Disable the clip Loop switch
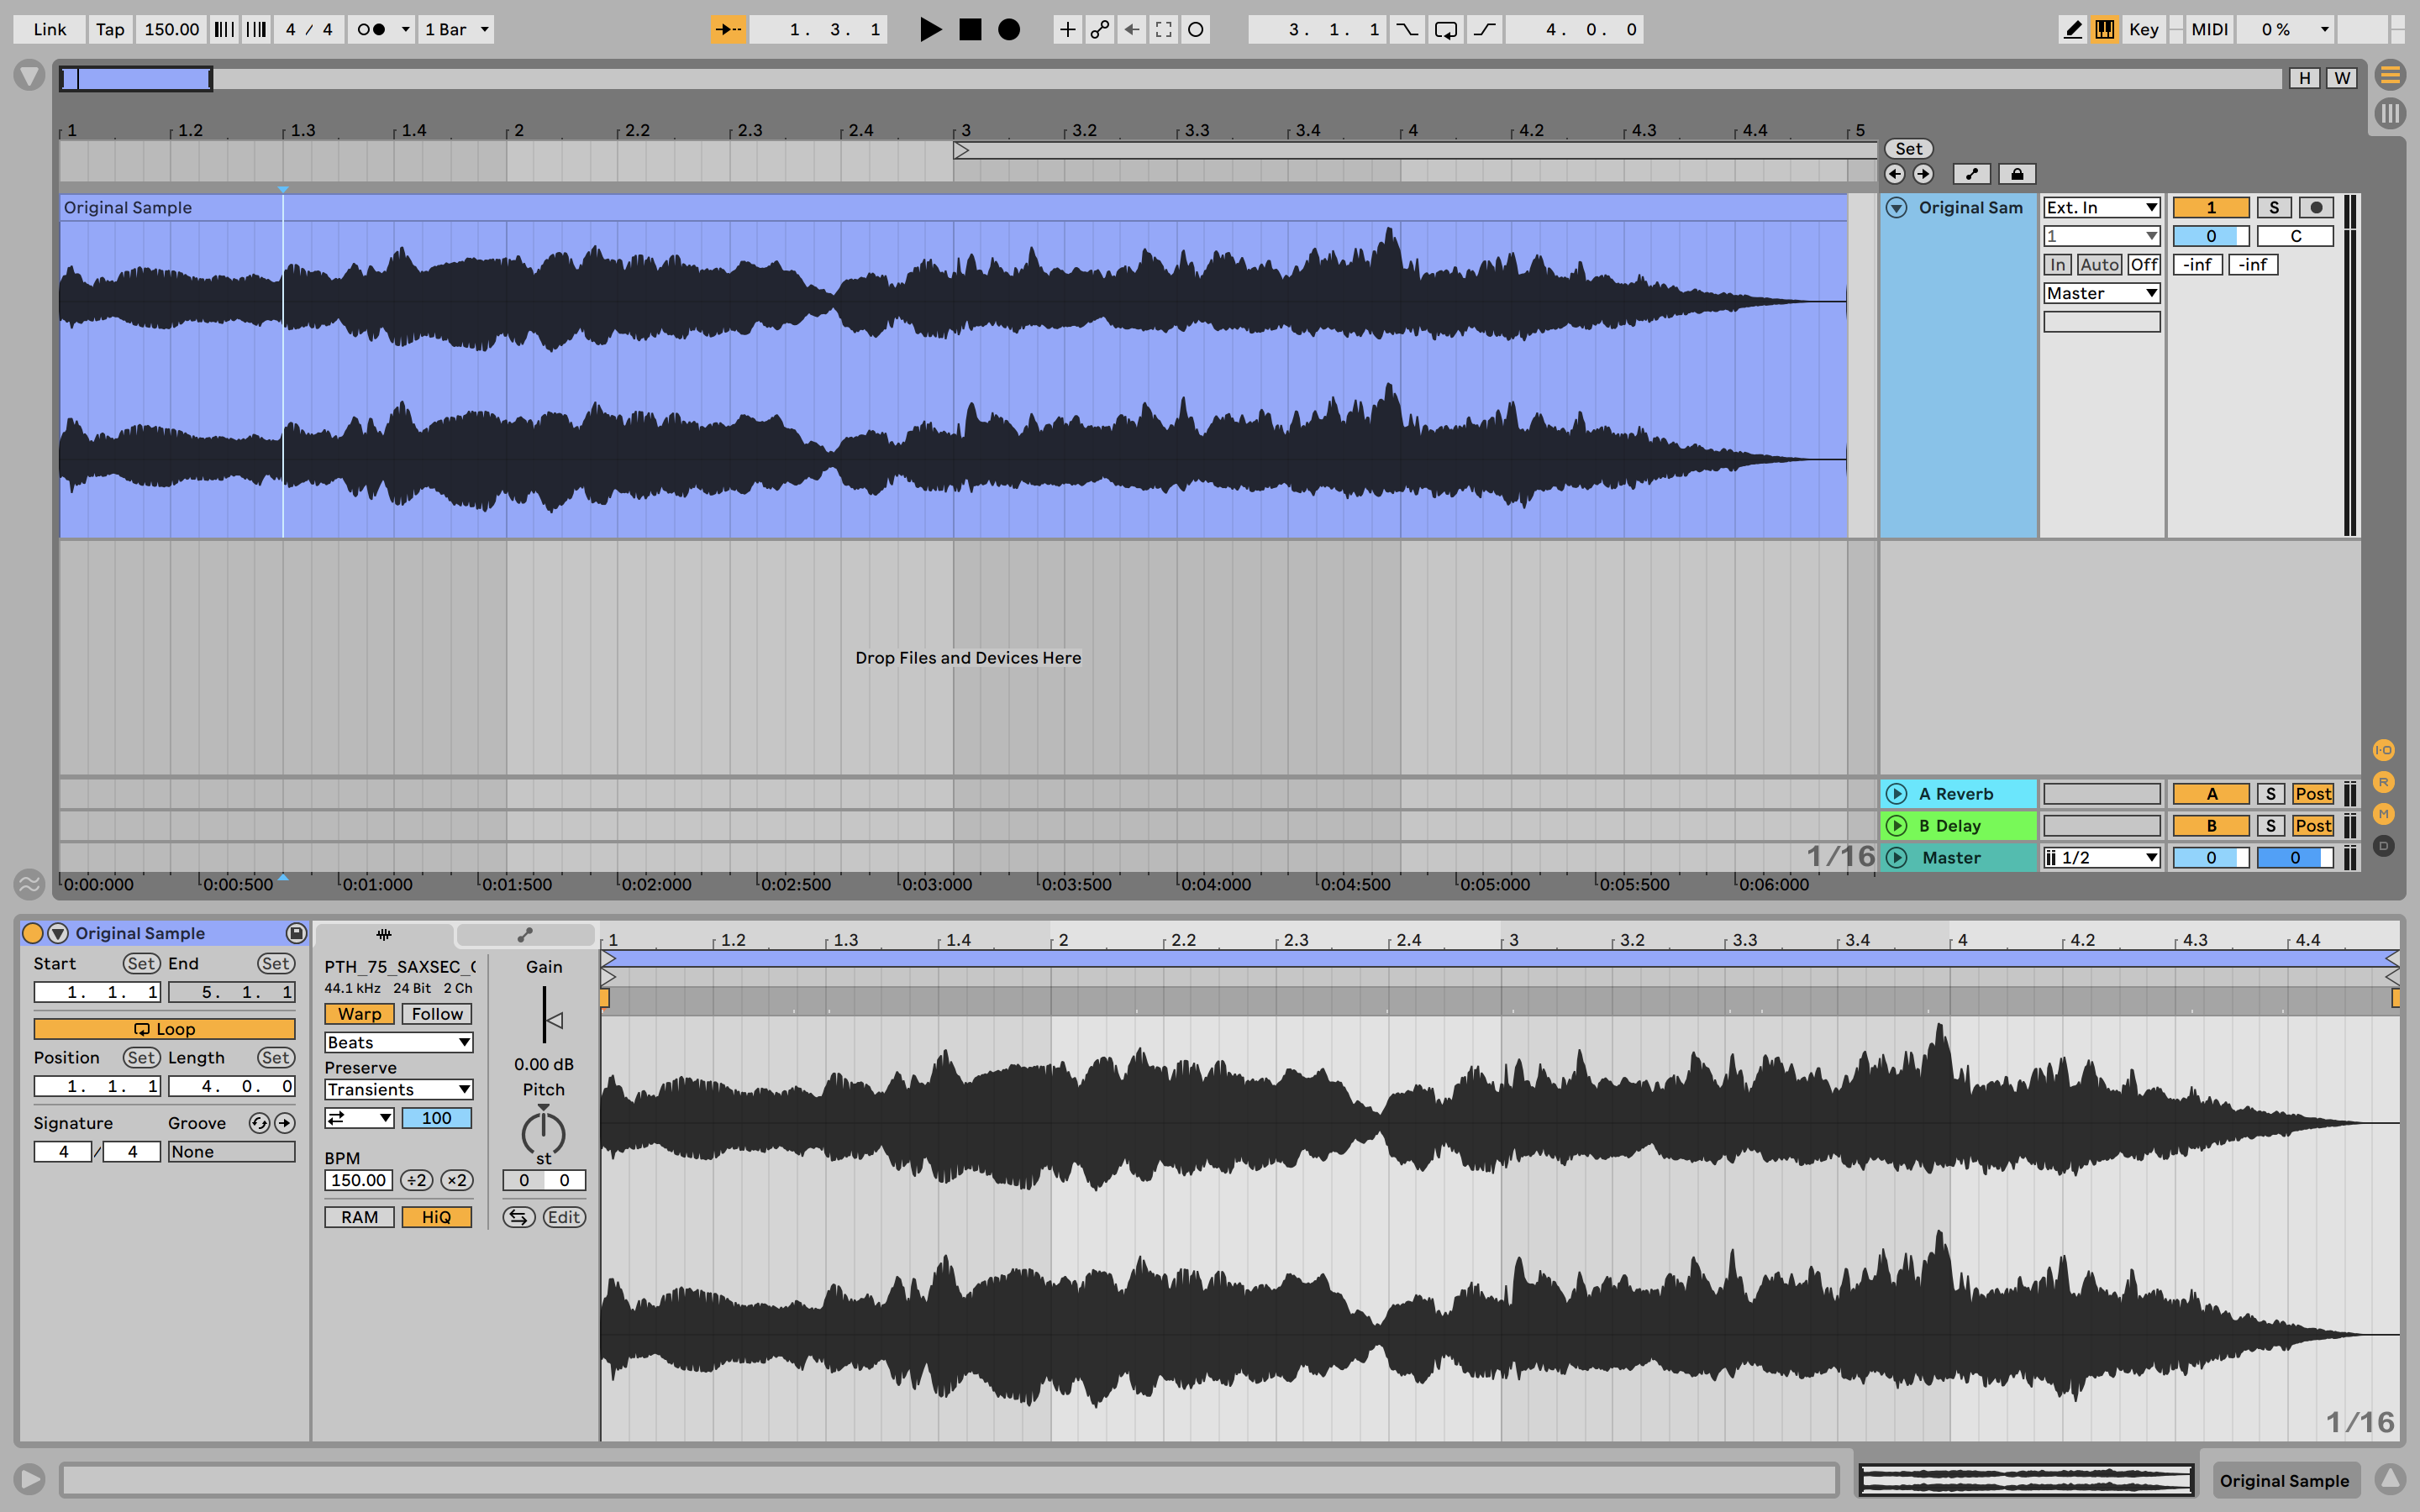 click(x=164, y=1029)
